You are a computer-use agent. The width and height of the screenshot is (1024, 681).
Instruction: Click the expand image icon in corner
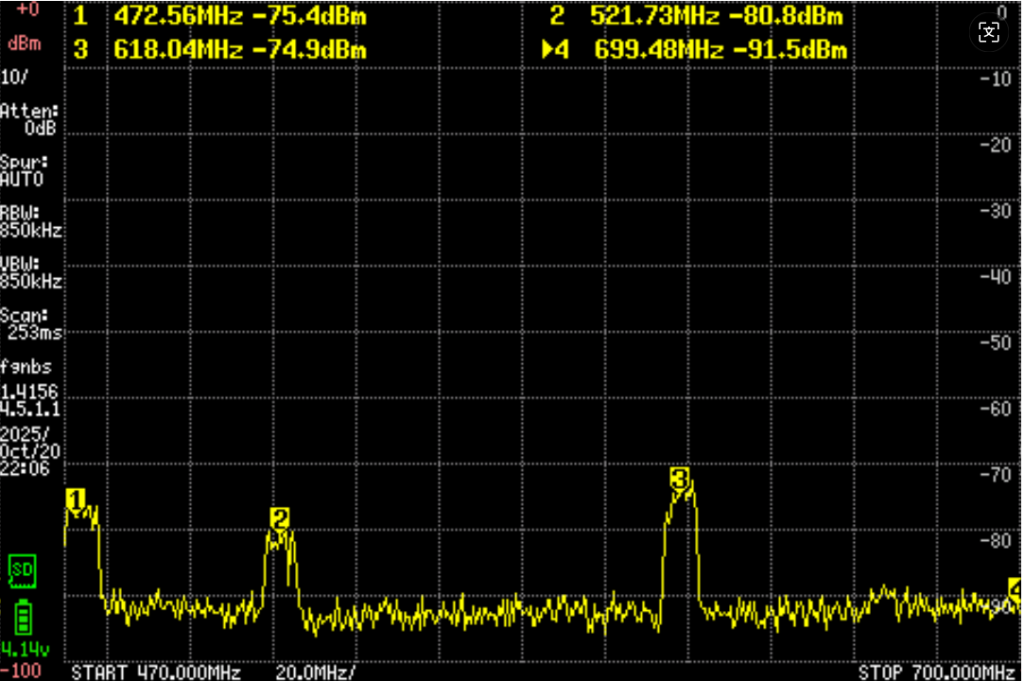[x=988, y=32]
